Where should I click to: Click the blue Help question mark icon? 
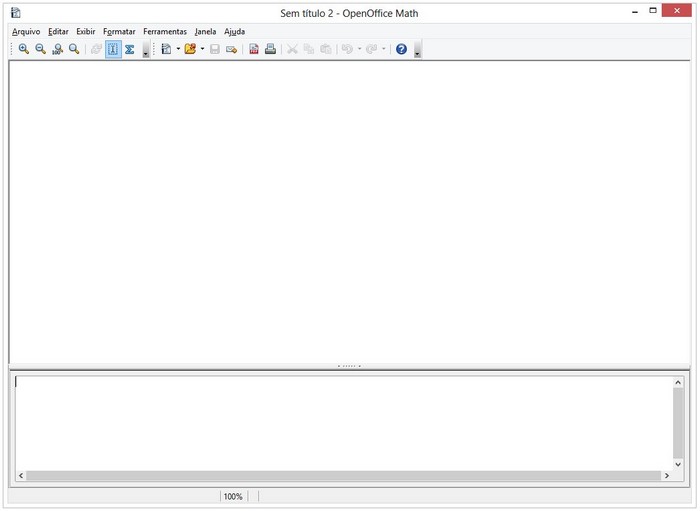[401, 49]
